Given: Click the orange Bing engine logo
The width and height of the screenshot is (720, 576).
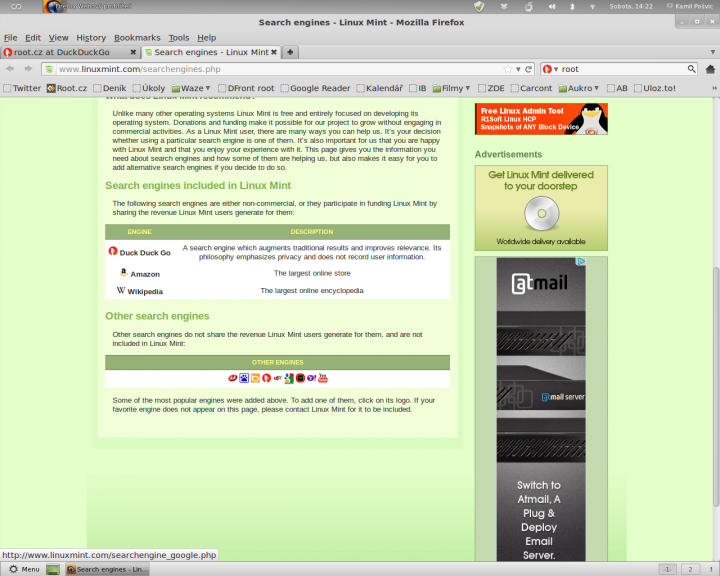Looking at the screenshot, I should pos(255,378).
